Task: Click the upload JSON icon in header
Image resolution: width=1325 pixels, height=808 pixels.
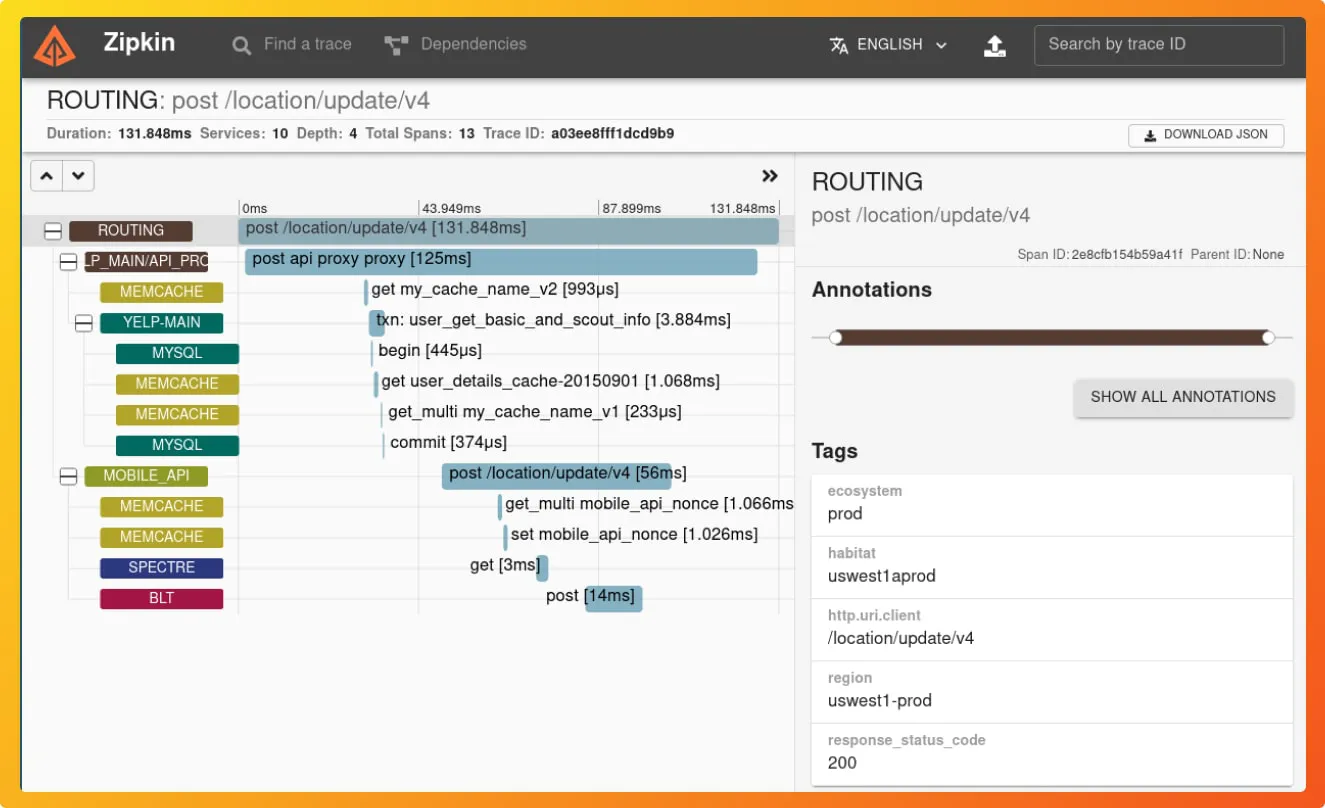Action: 994,46
